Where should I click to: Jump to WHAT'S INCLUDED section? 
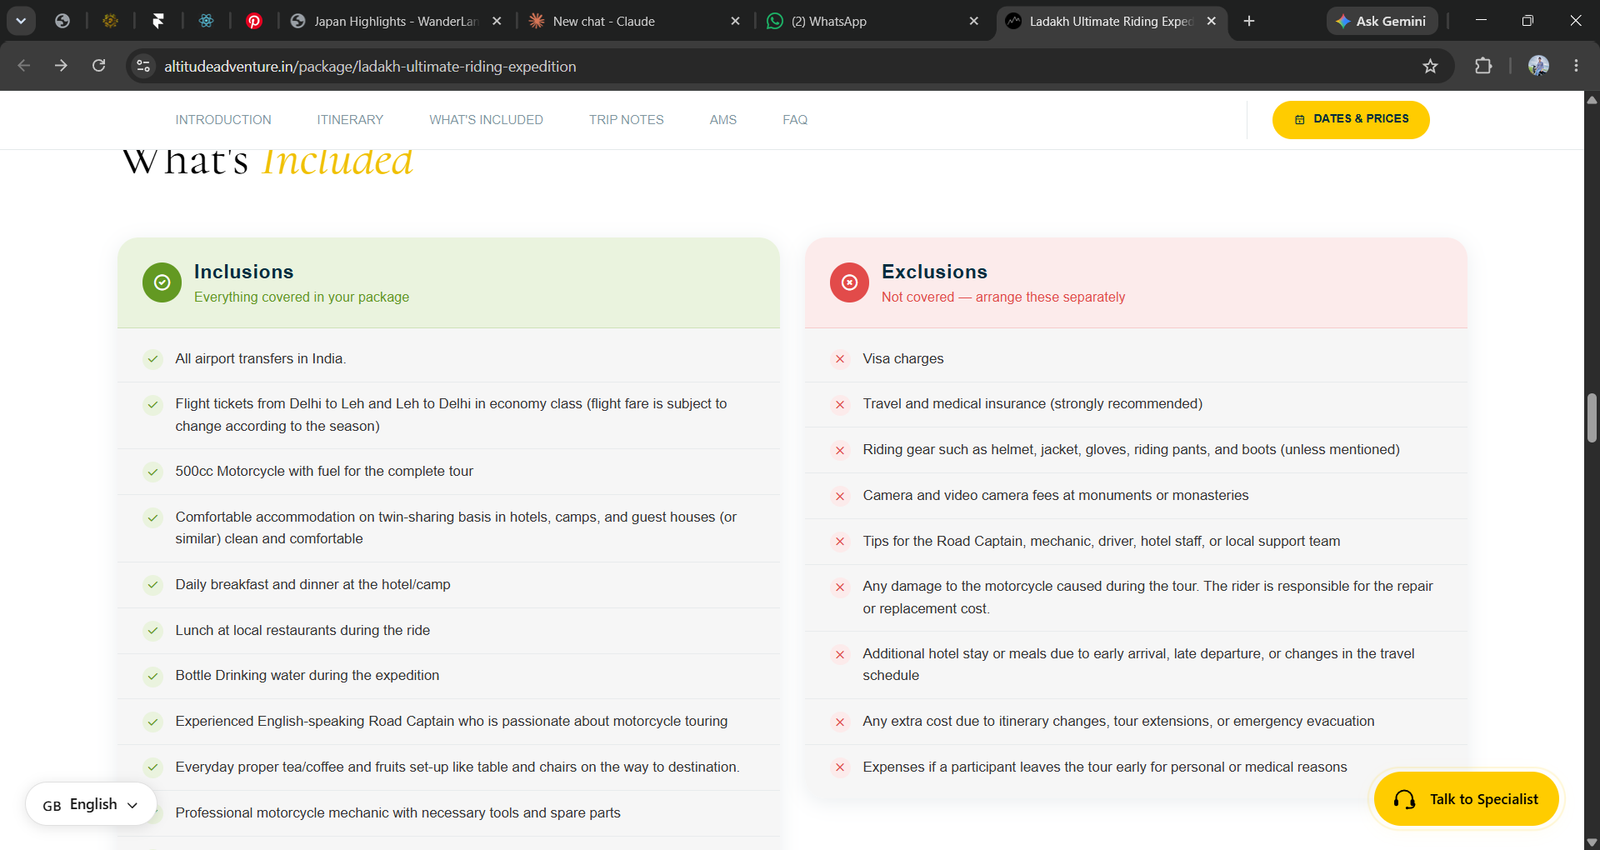coord(486,120)
